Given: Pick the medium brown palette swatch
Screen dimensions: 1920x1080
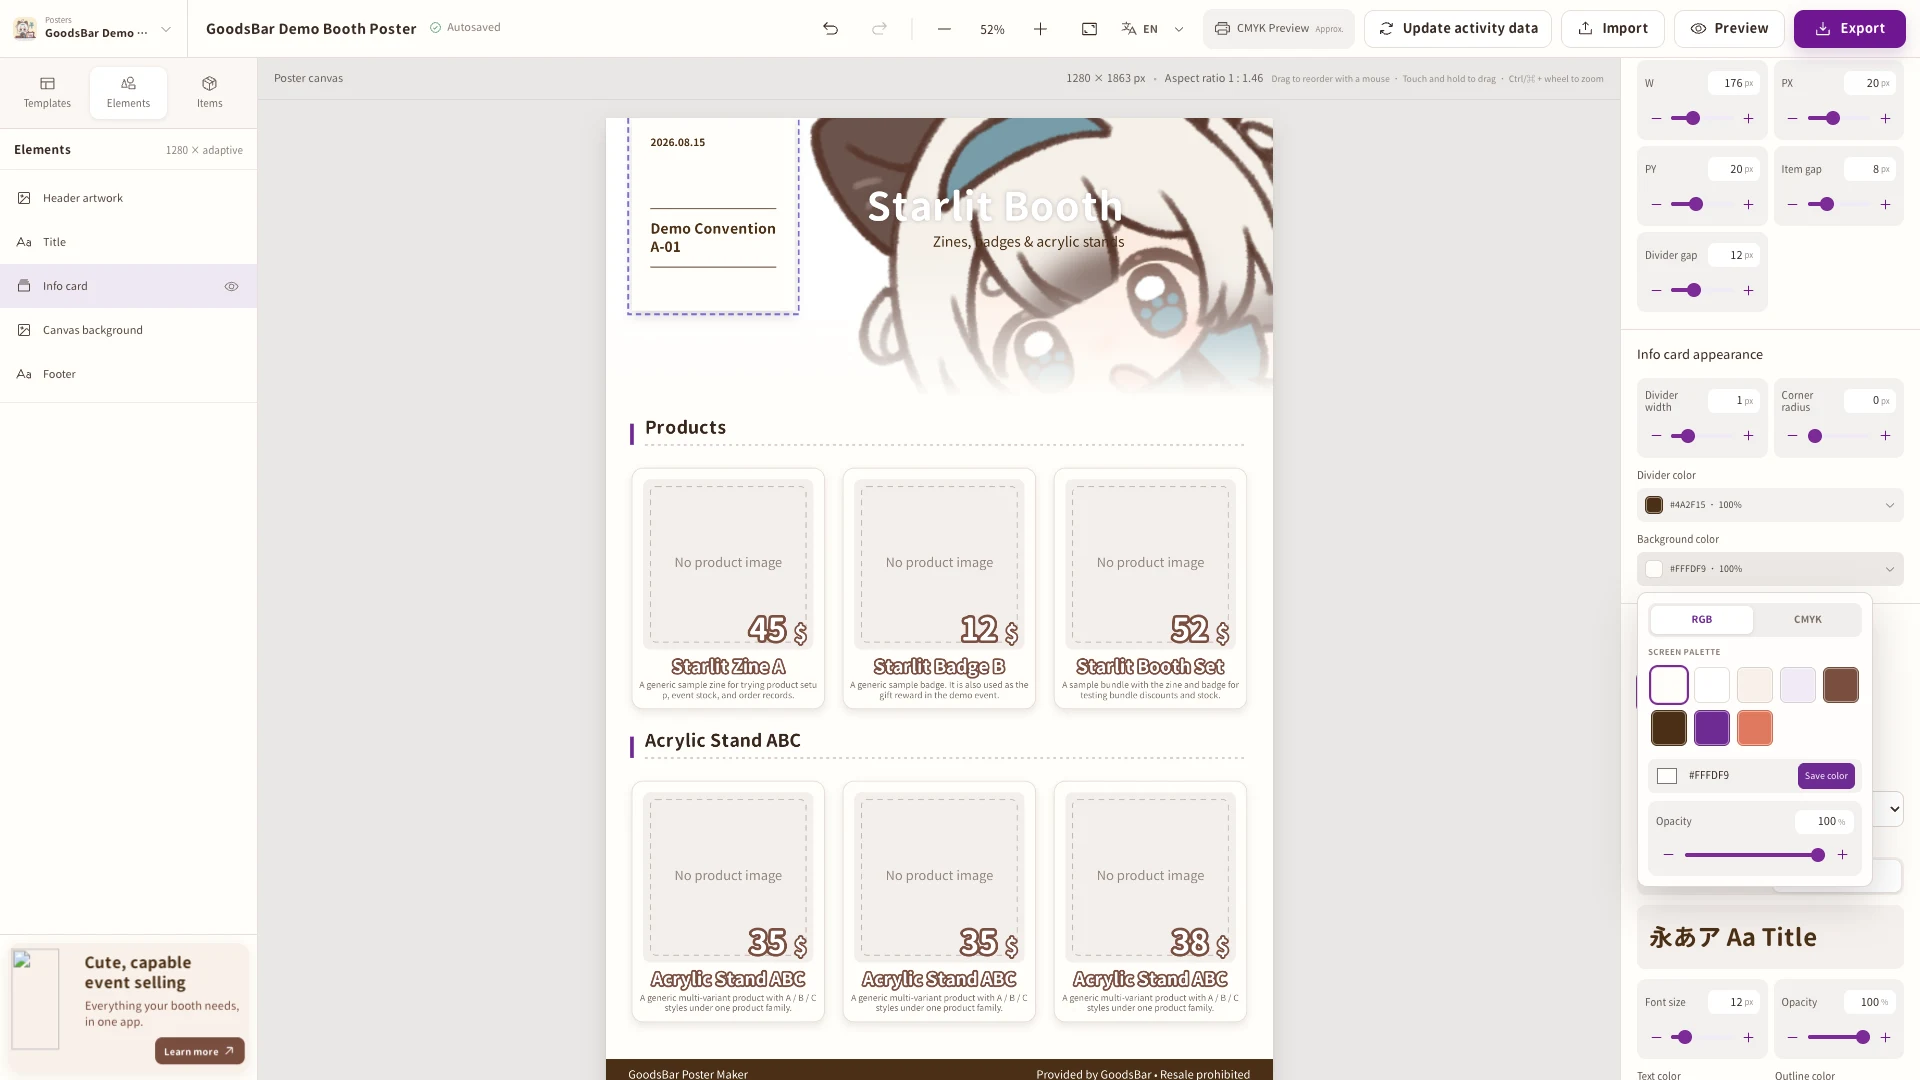Looking at the screenshot, I should click(1840, 685).
